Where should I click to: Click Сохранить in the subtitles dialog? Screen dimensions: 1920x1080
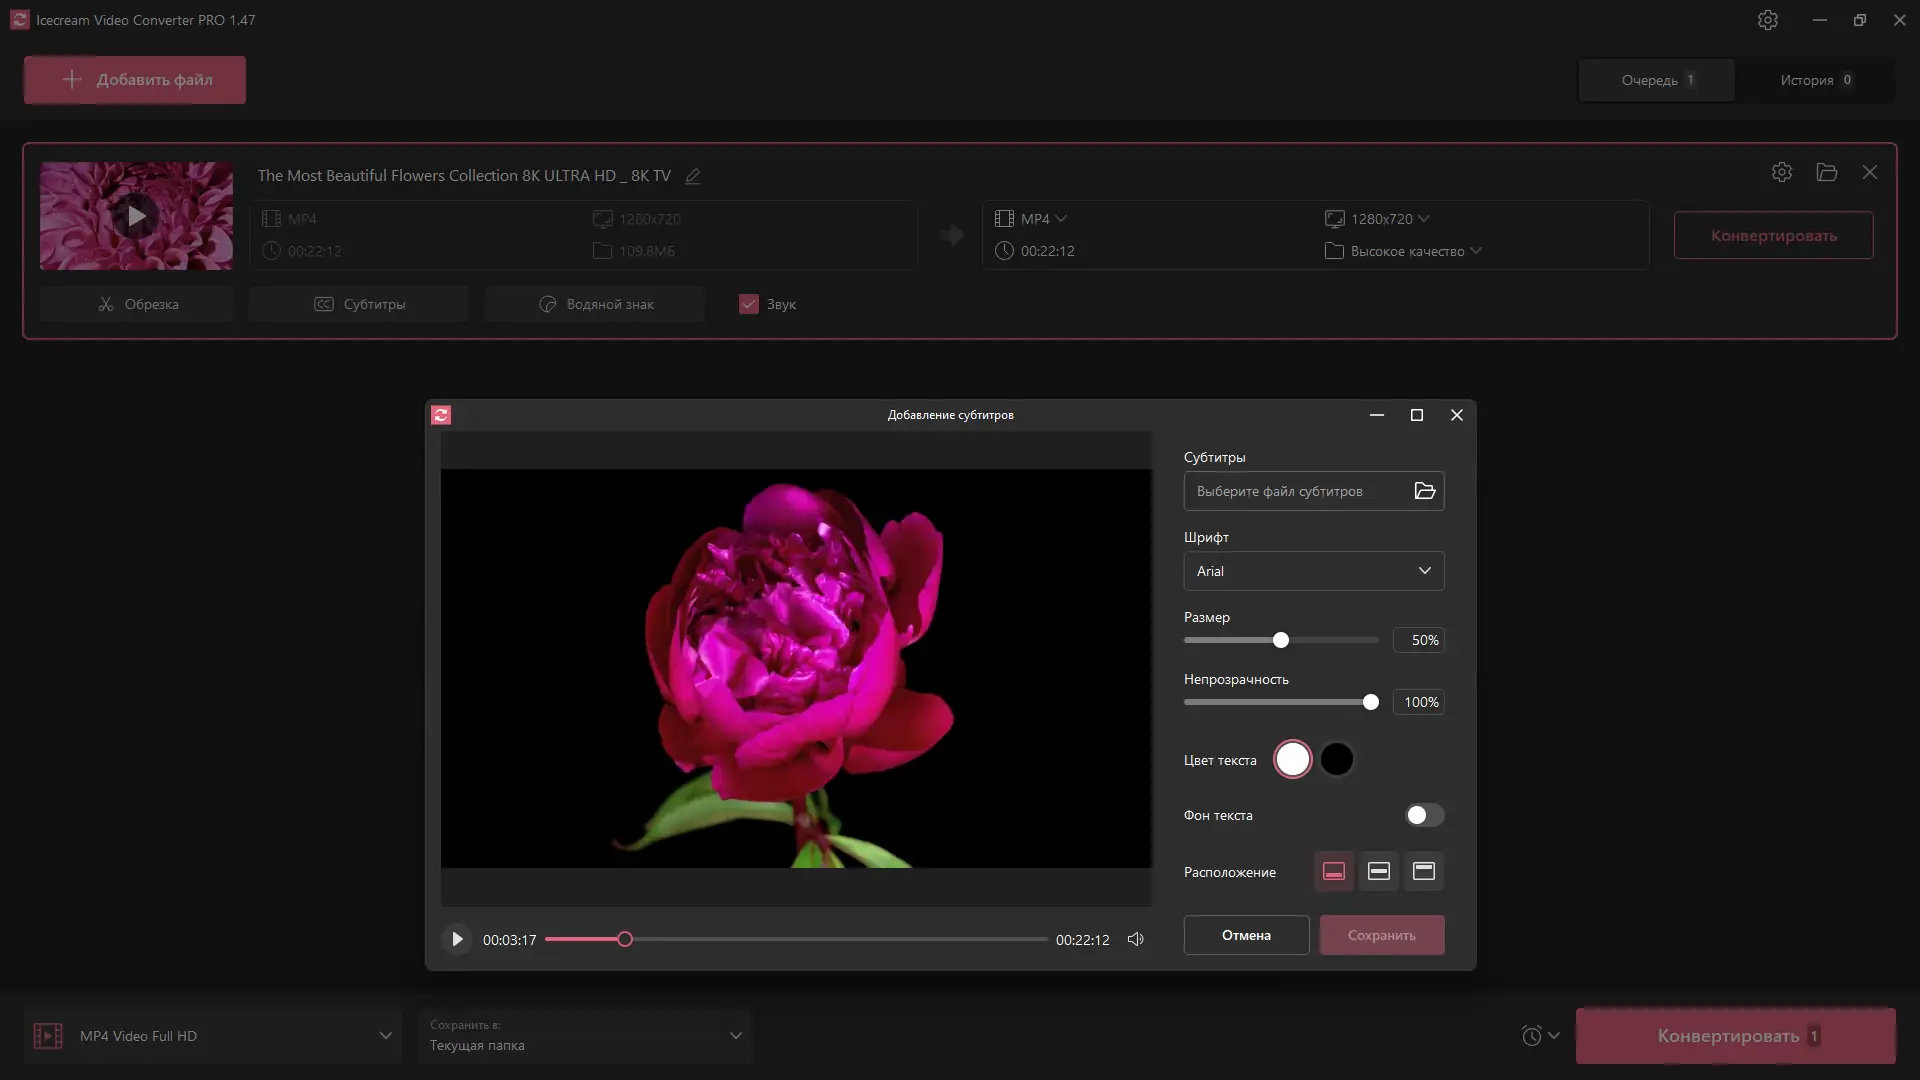[x=1382, y=935]
